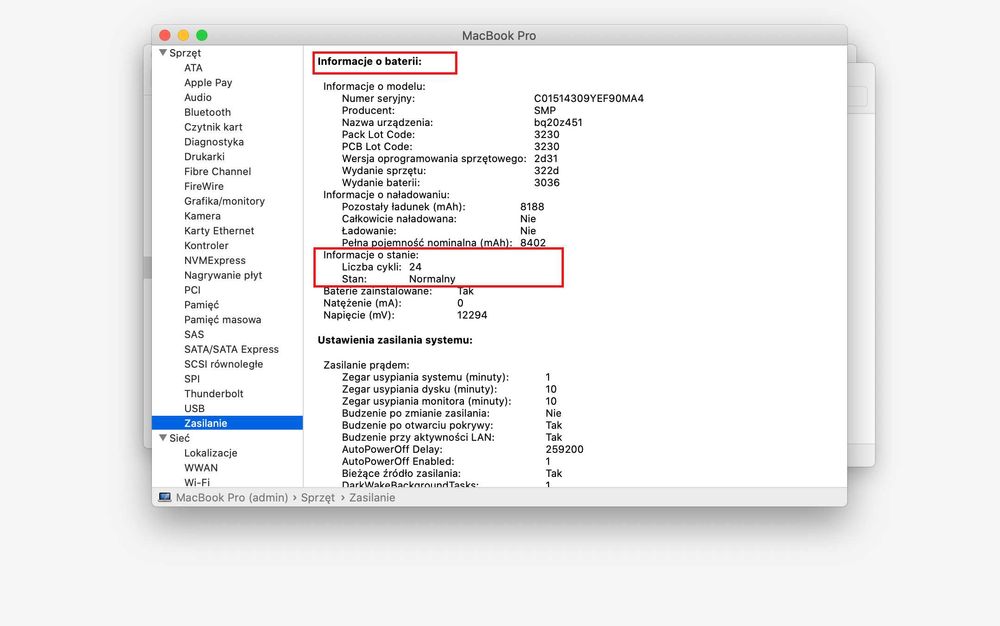Click Zasilanie in the path bar

tap(372, 497)
